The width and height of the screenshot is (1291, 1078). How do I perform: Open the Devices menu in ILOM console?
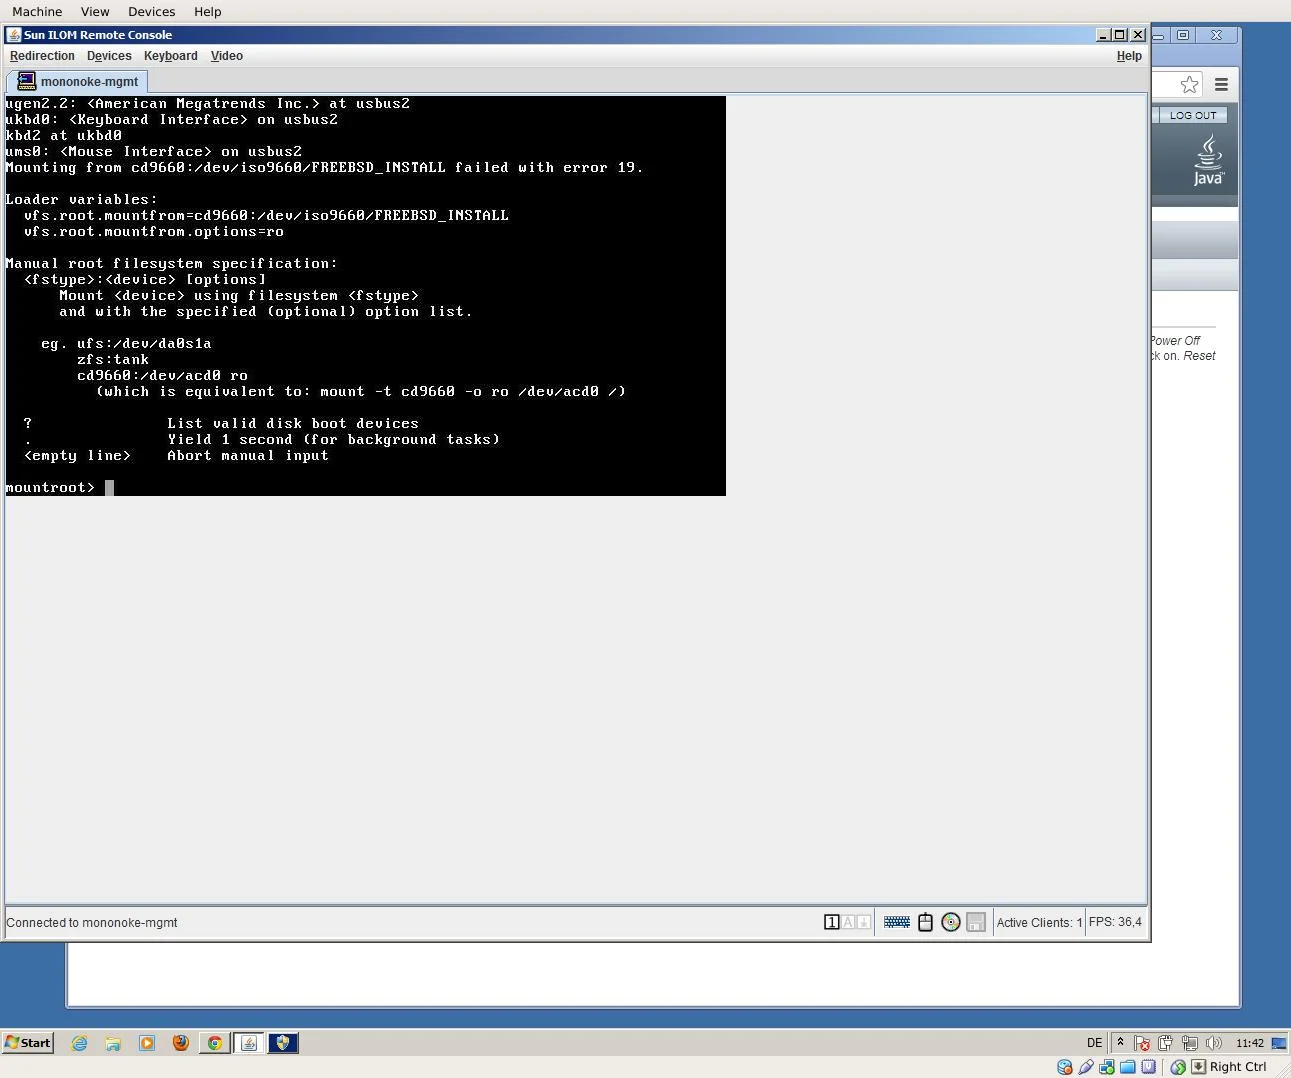point(109,56)
